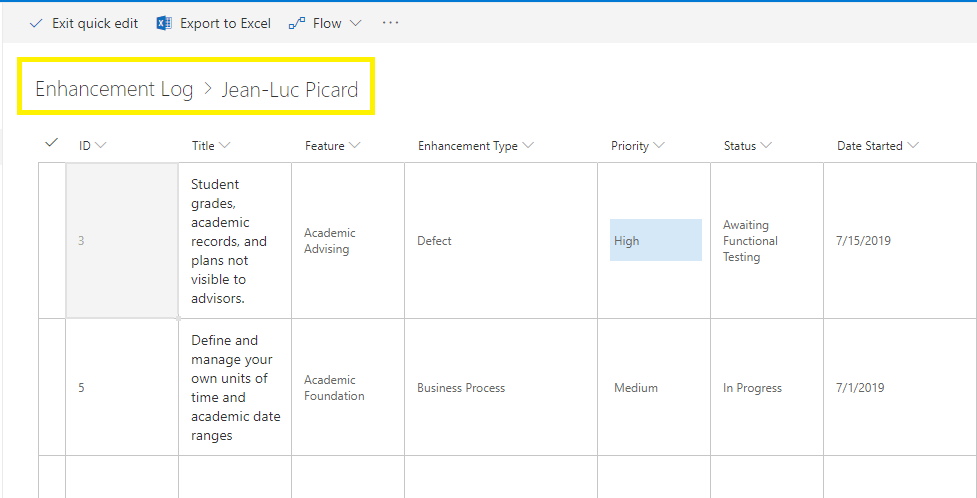Open the more options ellipsis menu
Image resolution: width=977 pixels, height=498 pixels.
pos(390,23)
